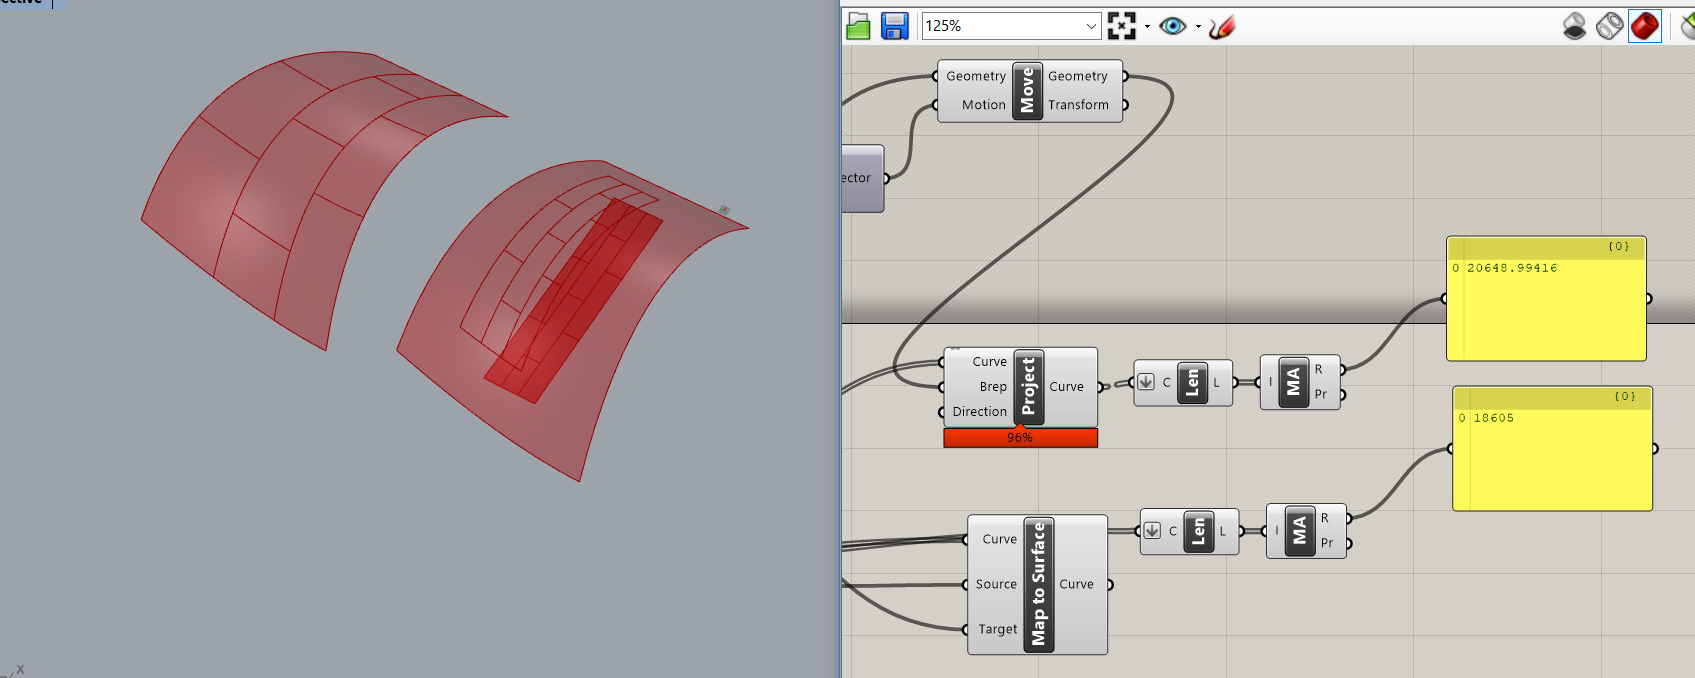Expand the arrow beside Zoom Extents
Viewport: 1695px width, 678px height.
1147,27
